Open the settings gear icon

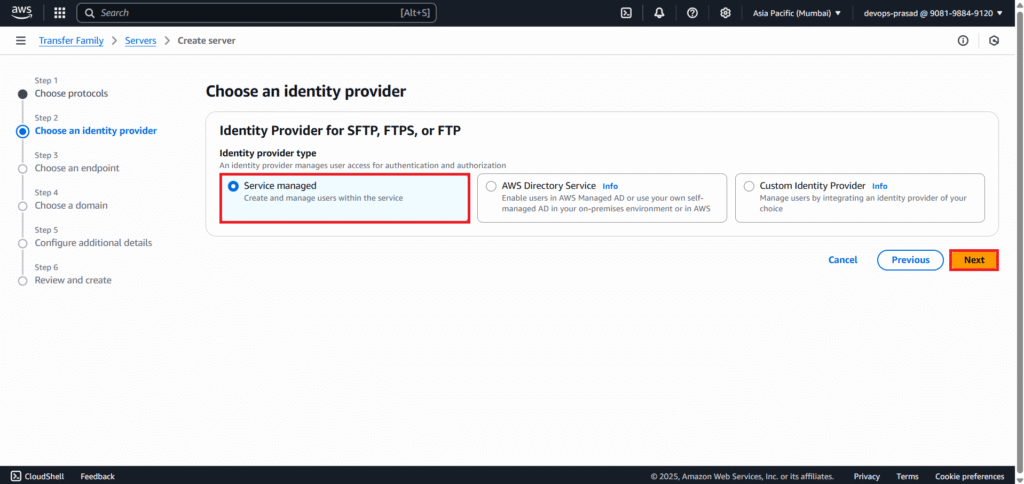725,12
